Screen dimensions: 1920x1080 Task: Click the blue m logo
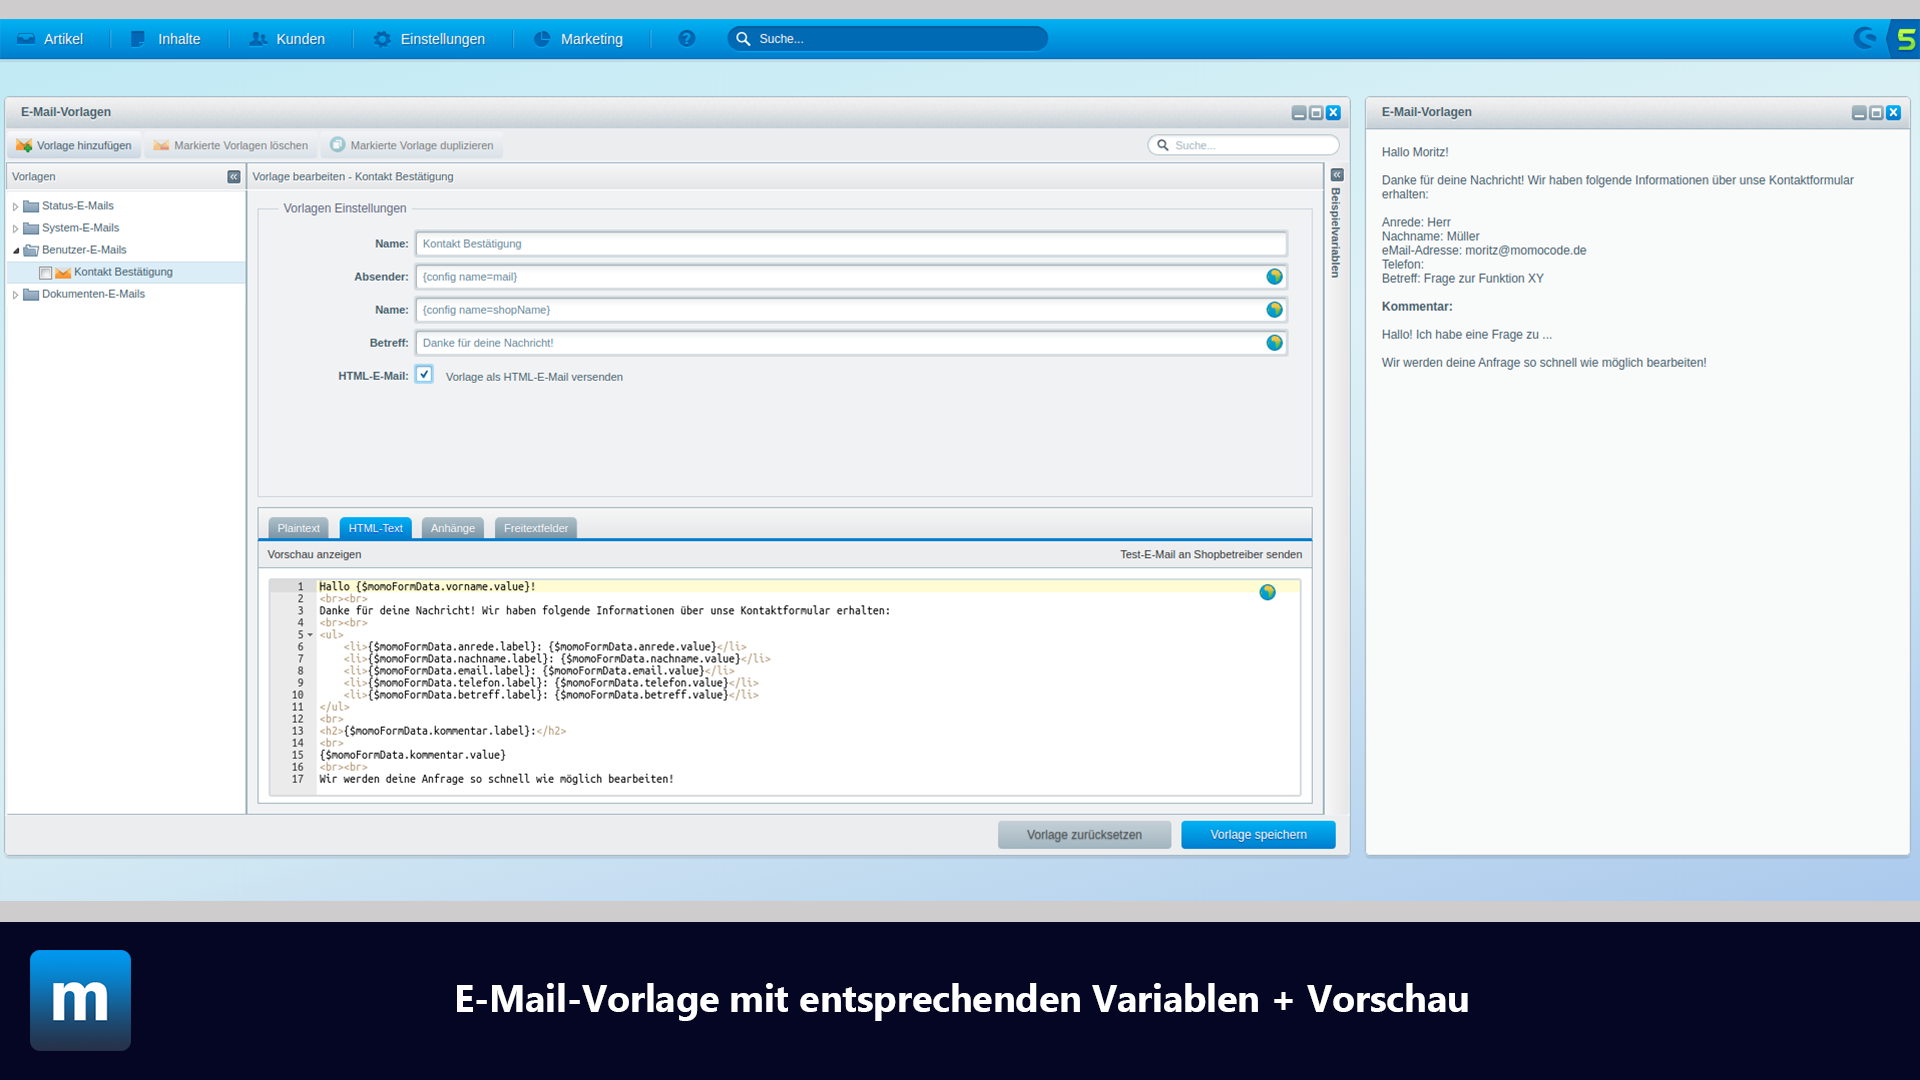click(x=80, y=1000)
